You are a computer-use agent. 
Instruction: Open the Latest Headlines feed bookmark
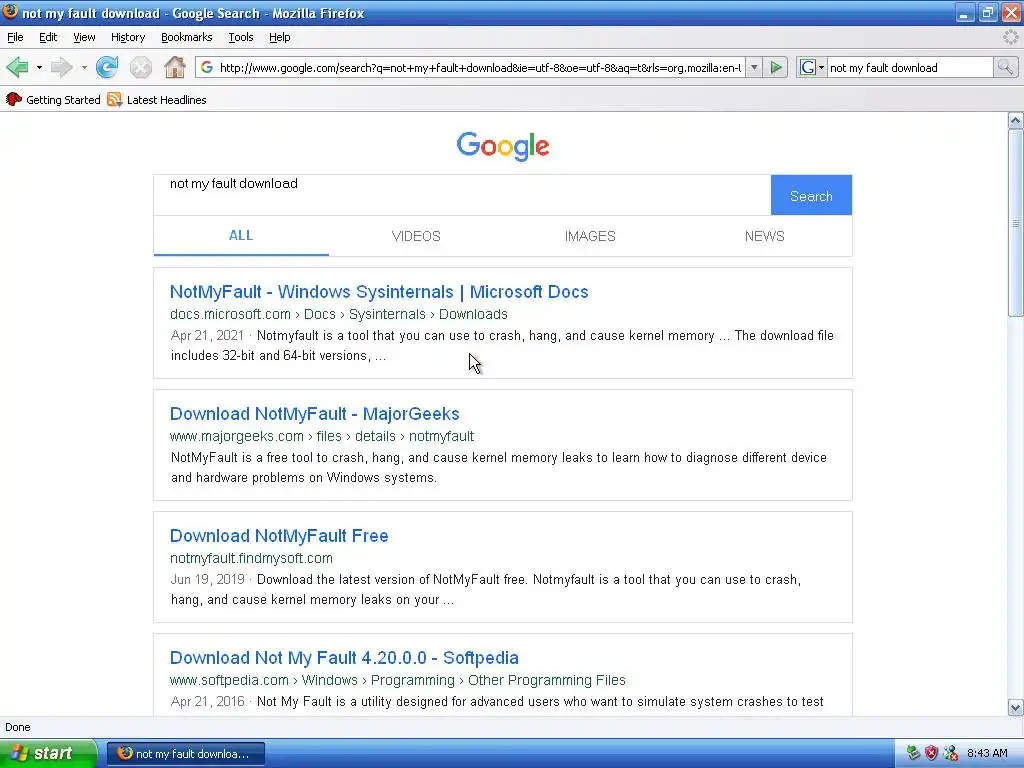[157, 100]
